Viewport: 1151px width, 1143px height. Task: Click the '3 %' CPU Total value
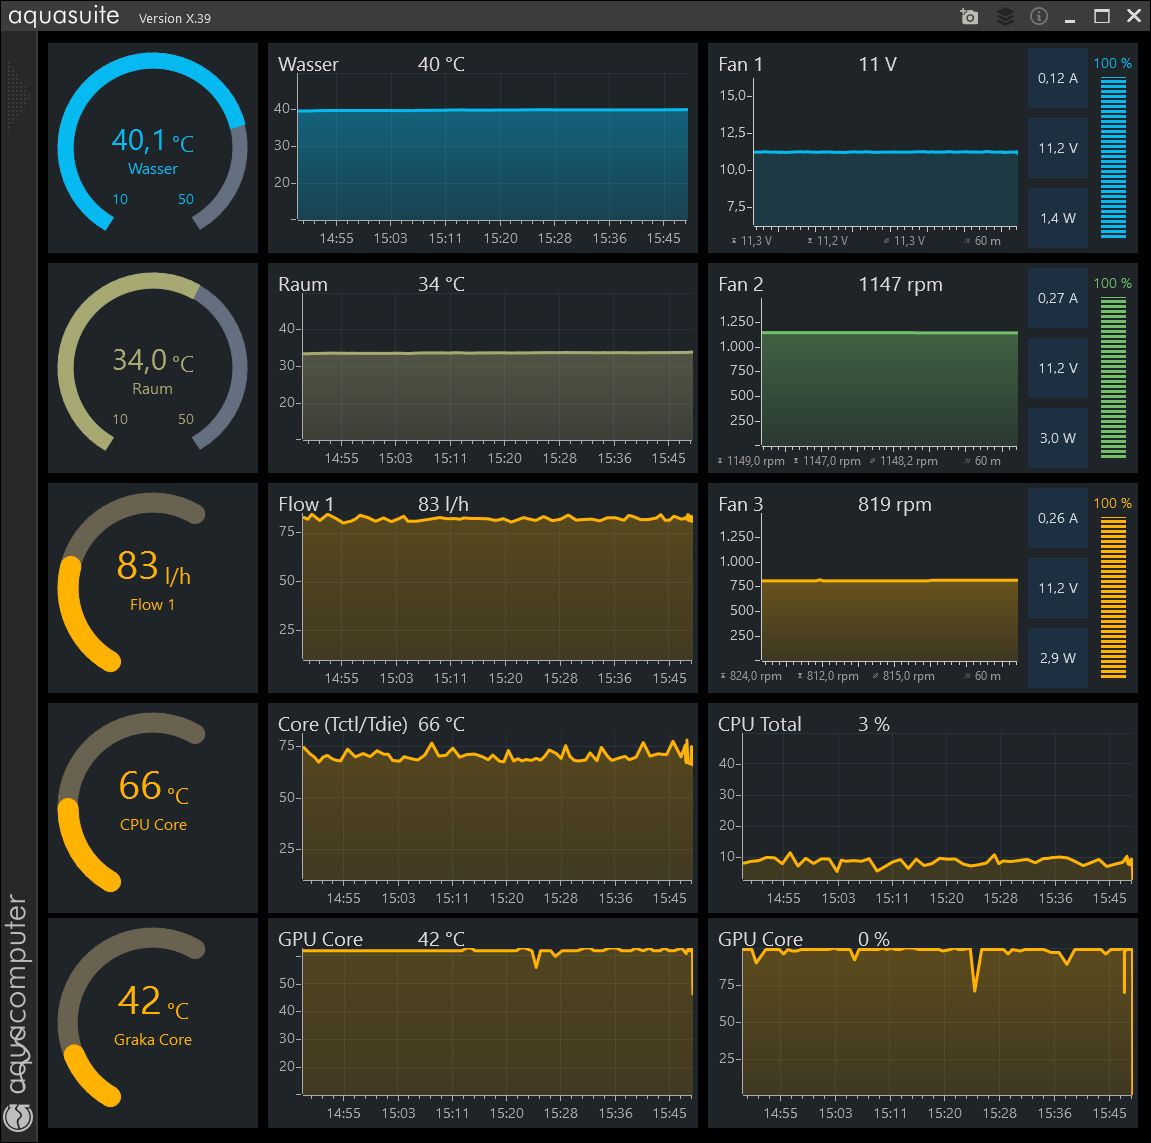tap(874, 725)
